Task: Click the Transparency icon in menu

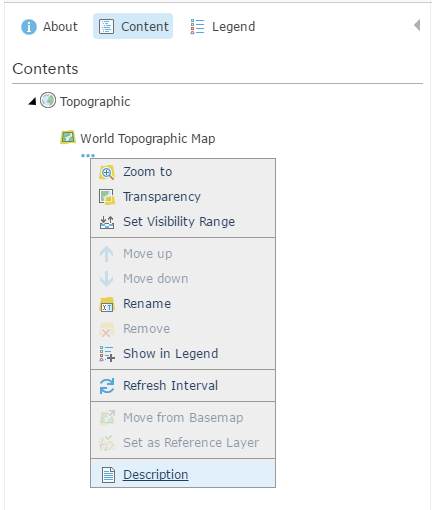Action: point(107,197)
